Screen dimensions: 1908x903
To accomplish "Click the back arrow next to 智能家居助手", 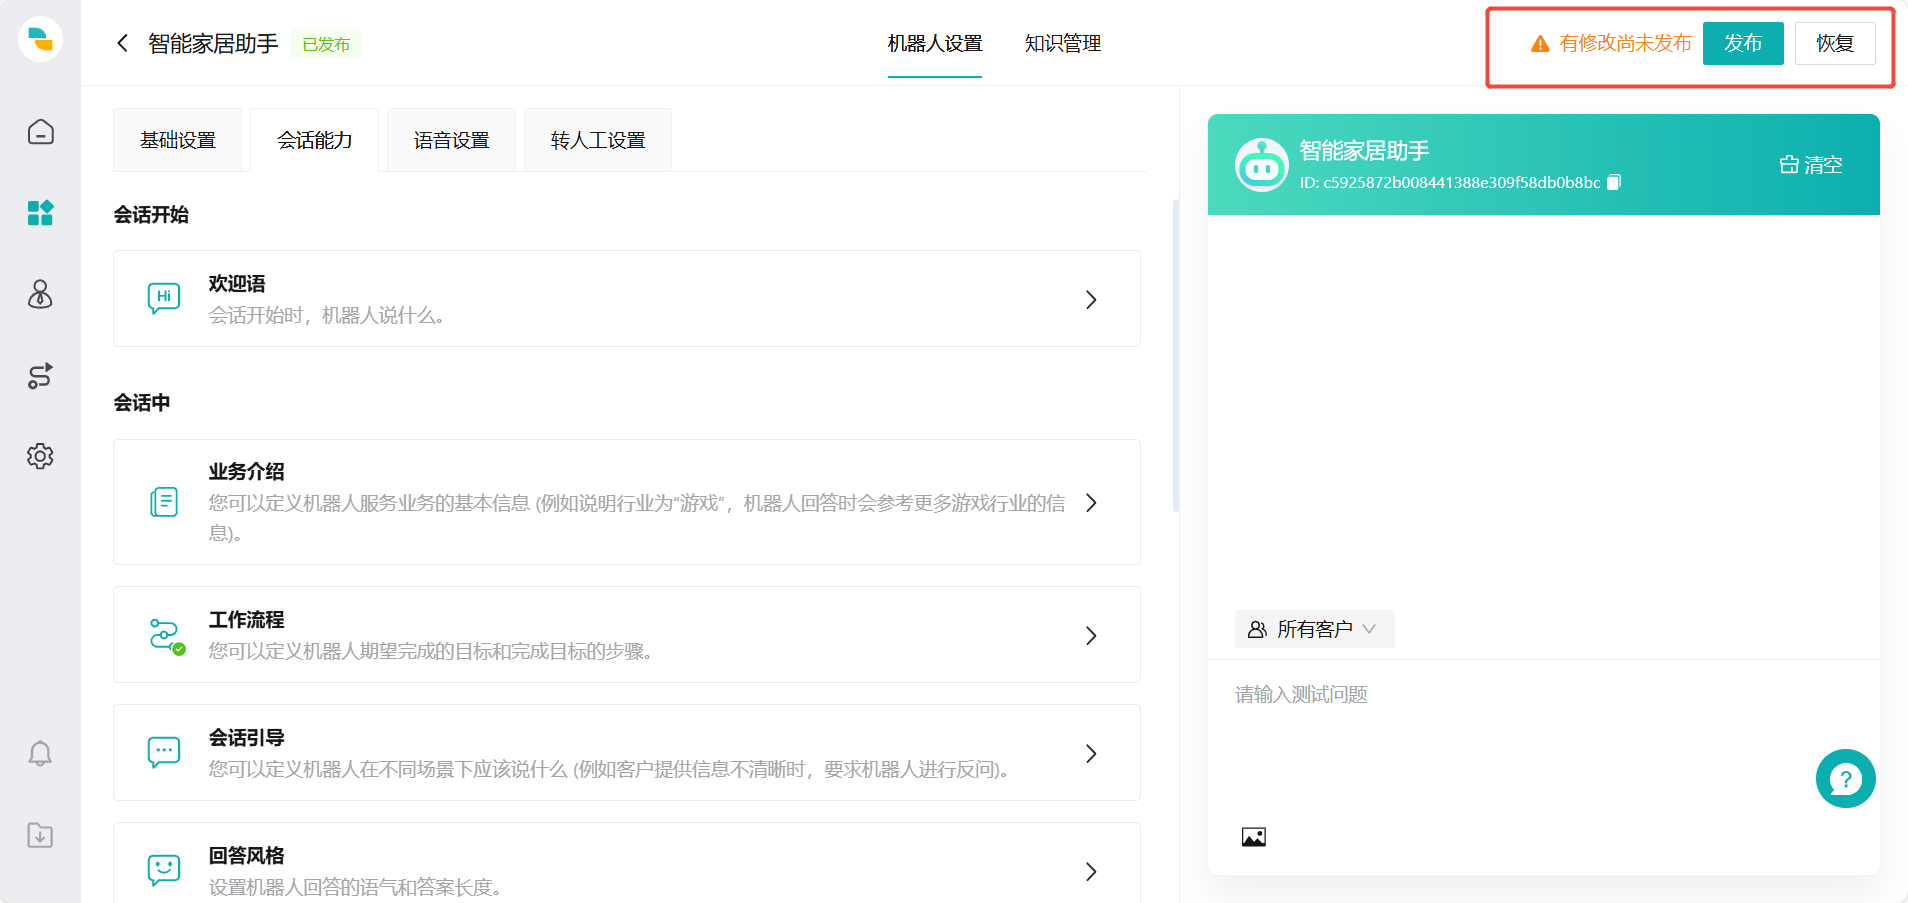I will coord(122,43).
